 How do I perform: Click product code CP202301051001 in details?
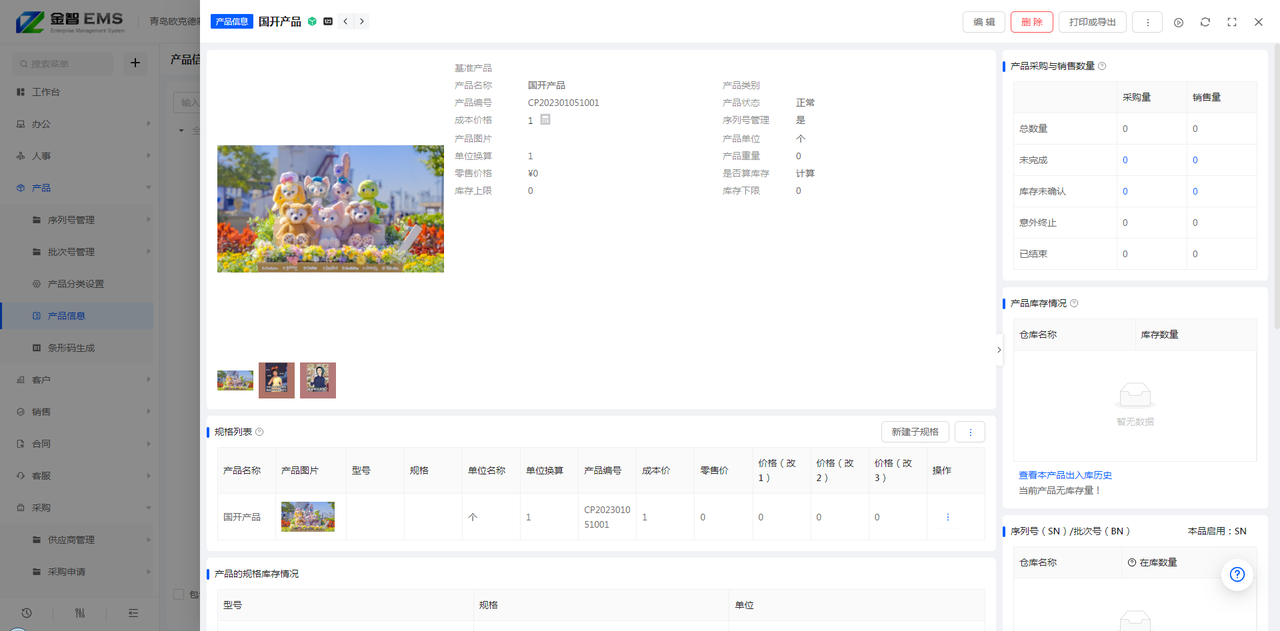click(x=564, y=102)
